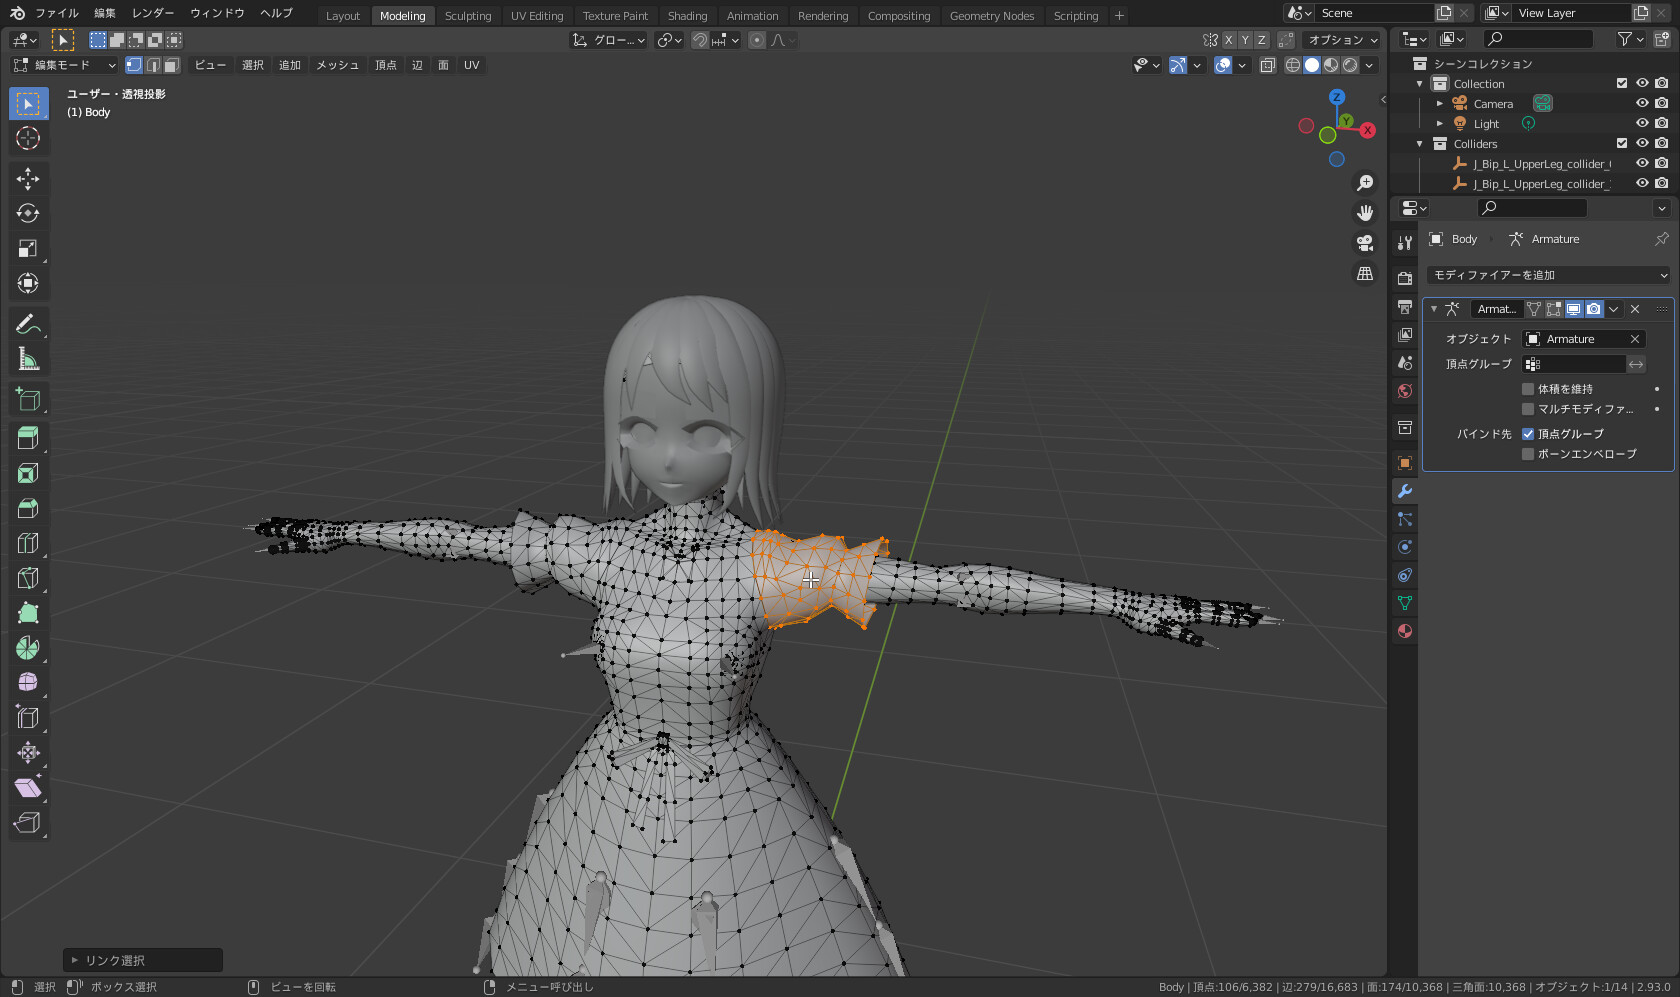Select the Bevel tool
Screen dimensions: 1680x997
coord(28,508)
